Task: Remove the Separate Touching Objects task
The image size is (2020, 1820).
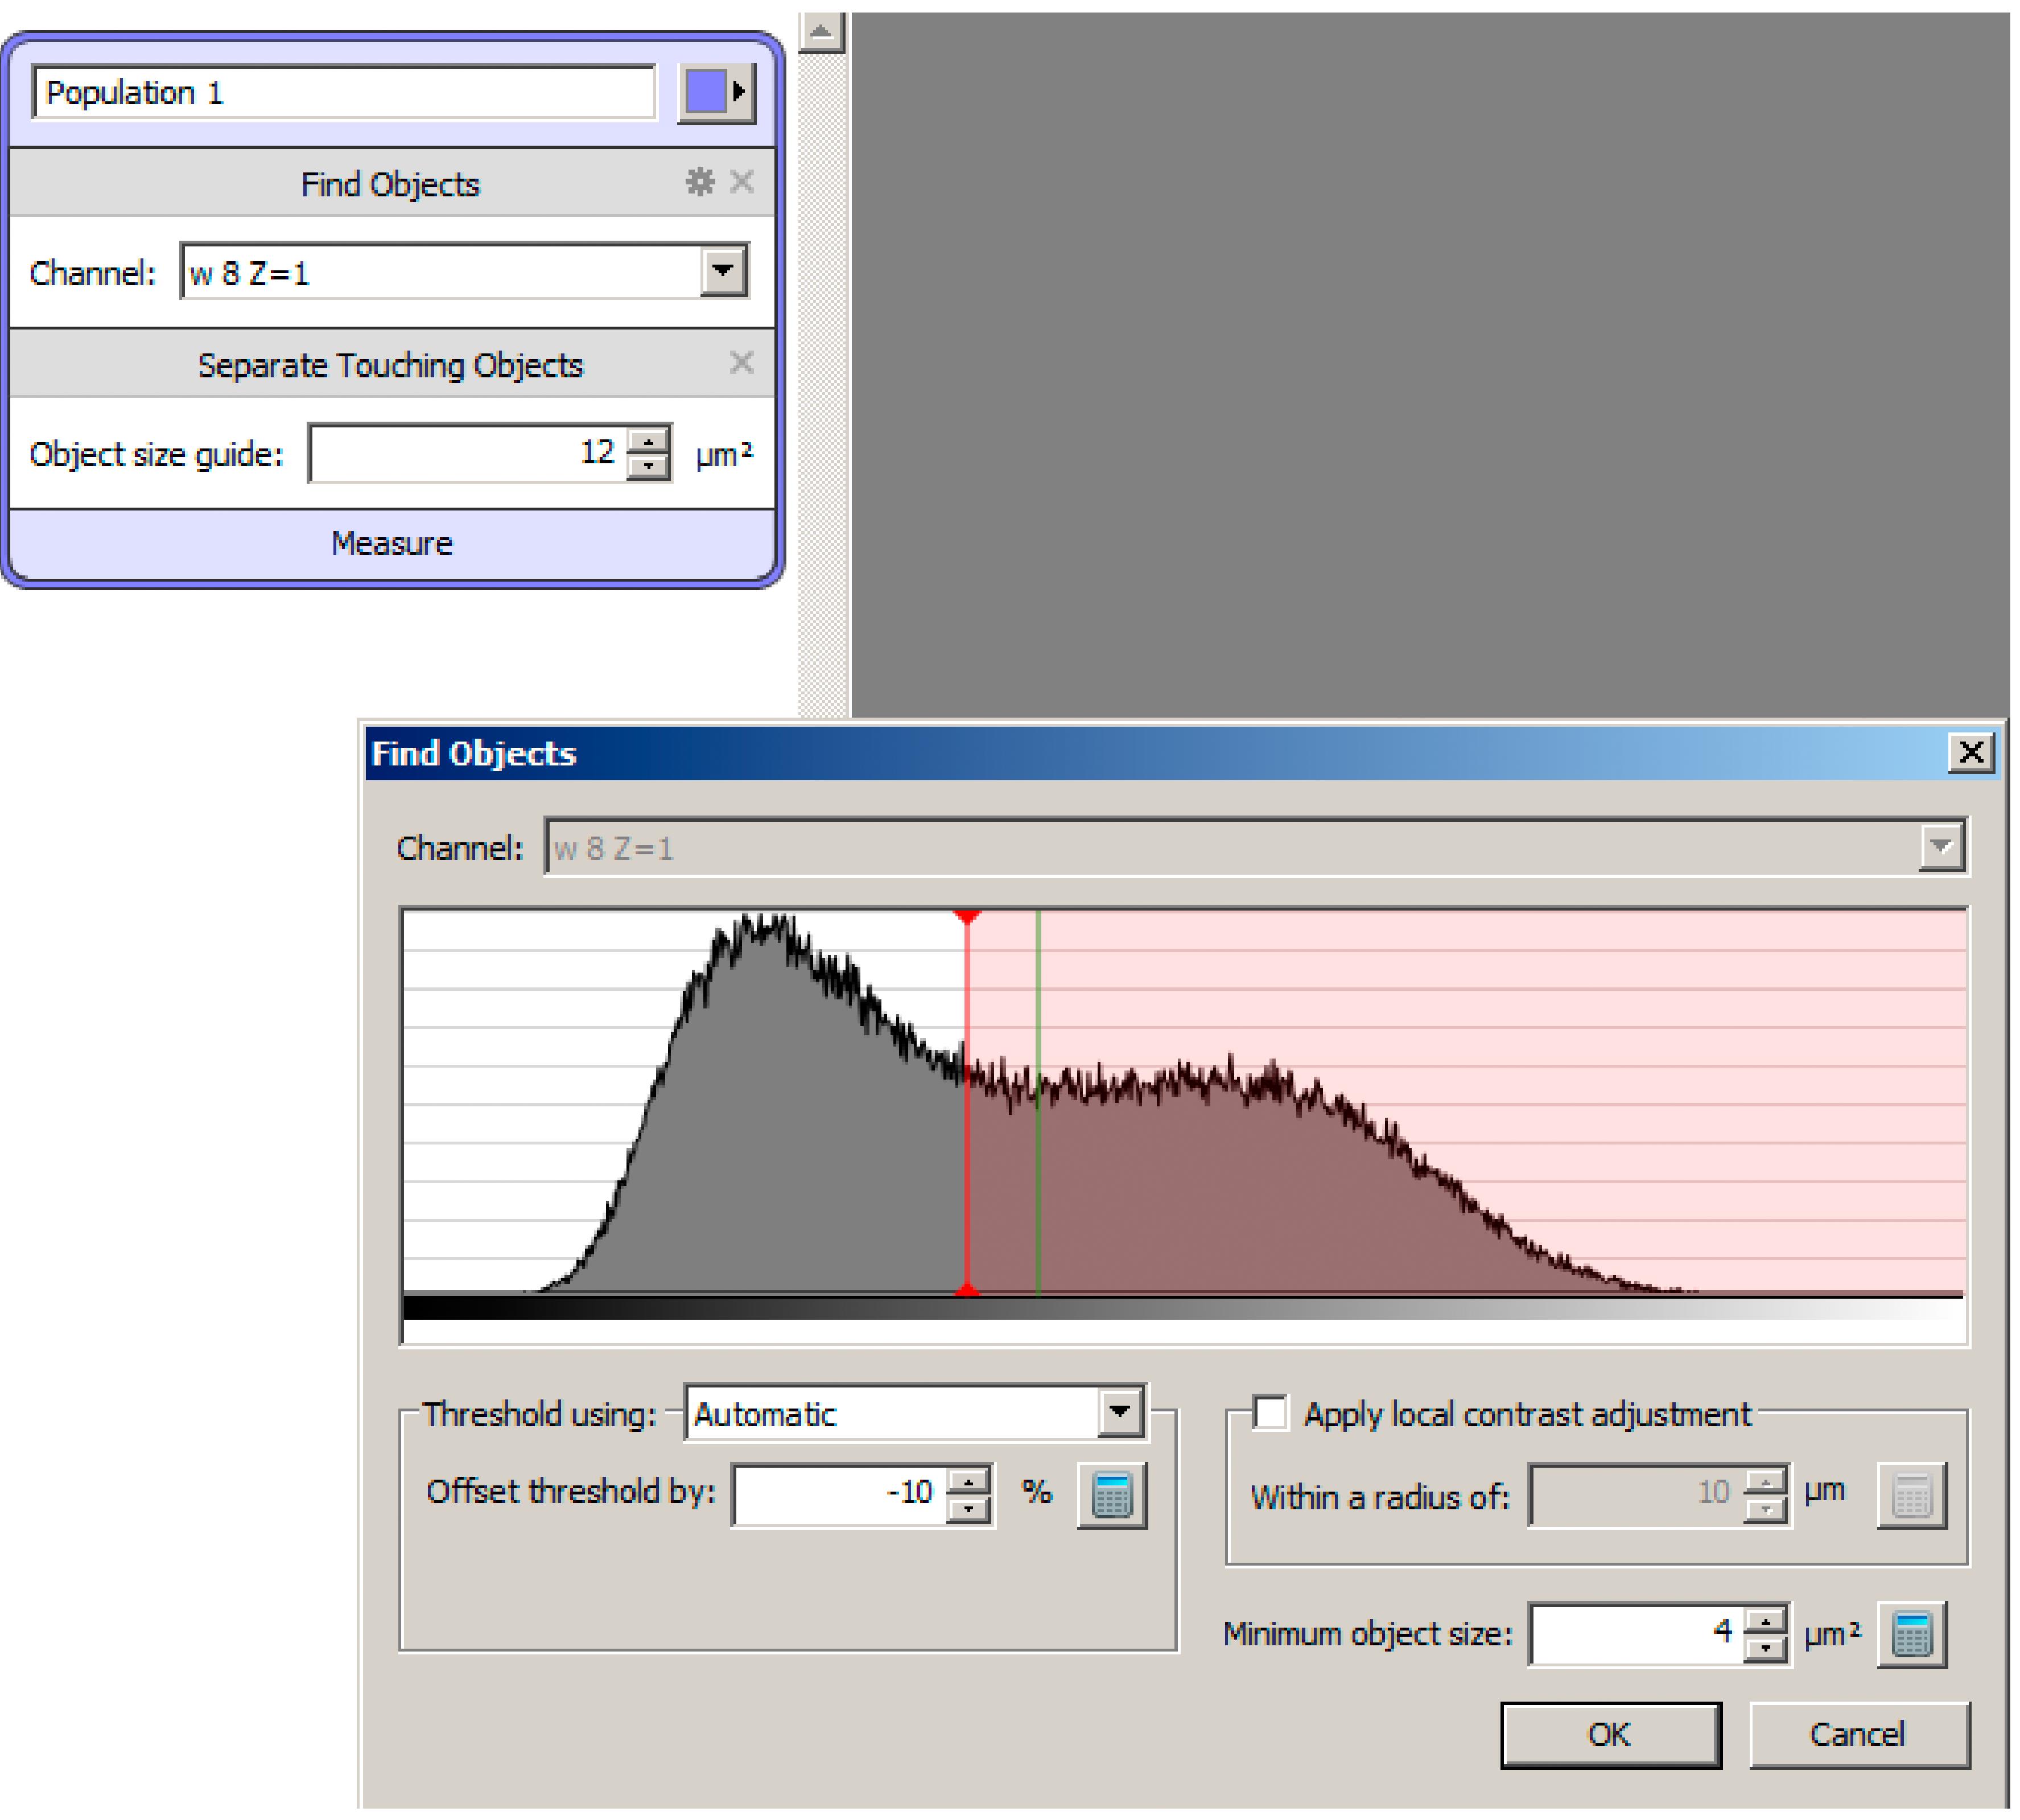Action: (742, 362)
